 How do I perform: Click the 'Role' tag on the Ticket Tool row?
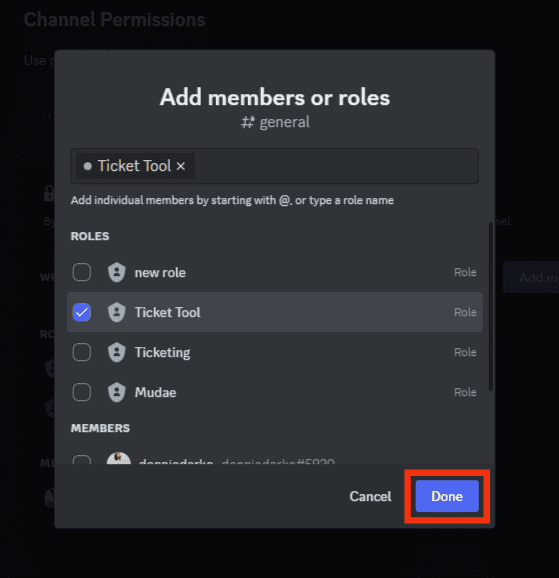465,312
